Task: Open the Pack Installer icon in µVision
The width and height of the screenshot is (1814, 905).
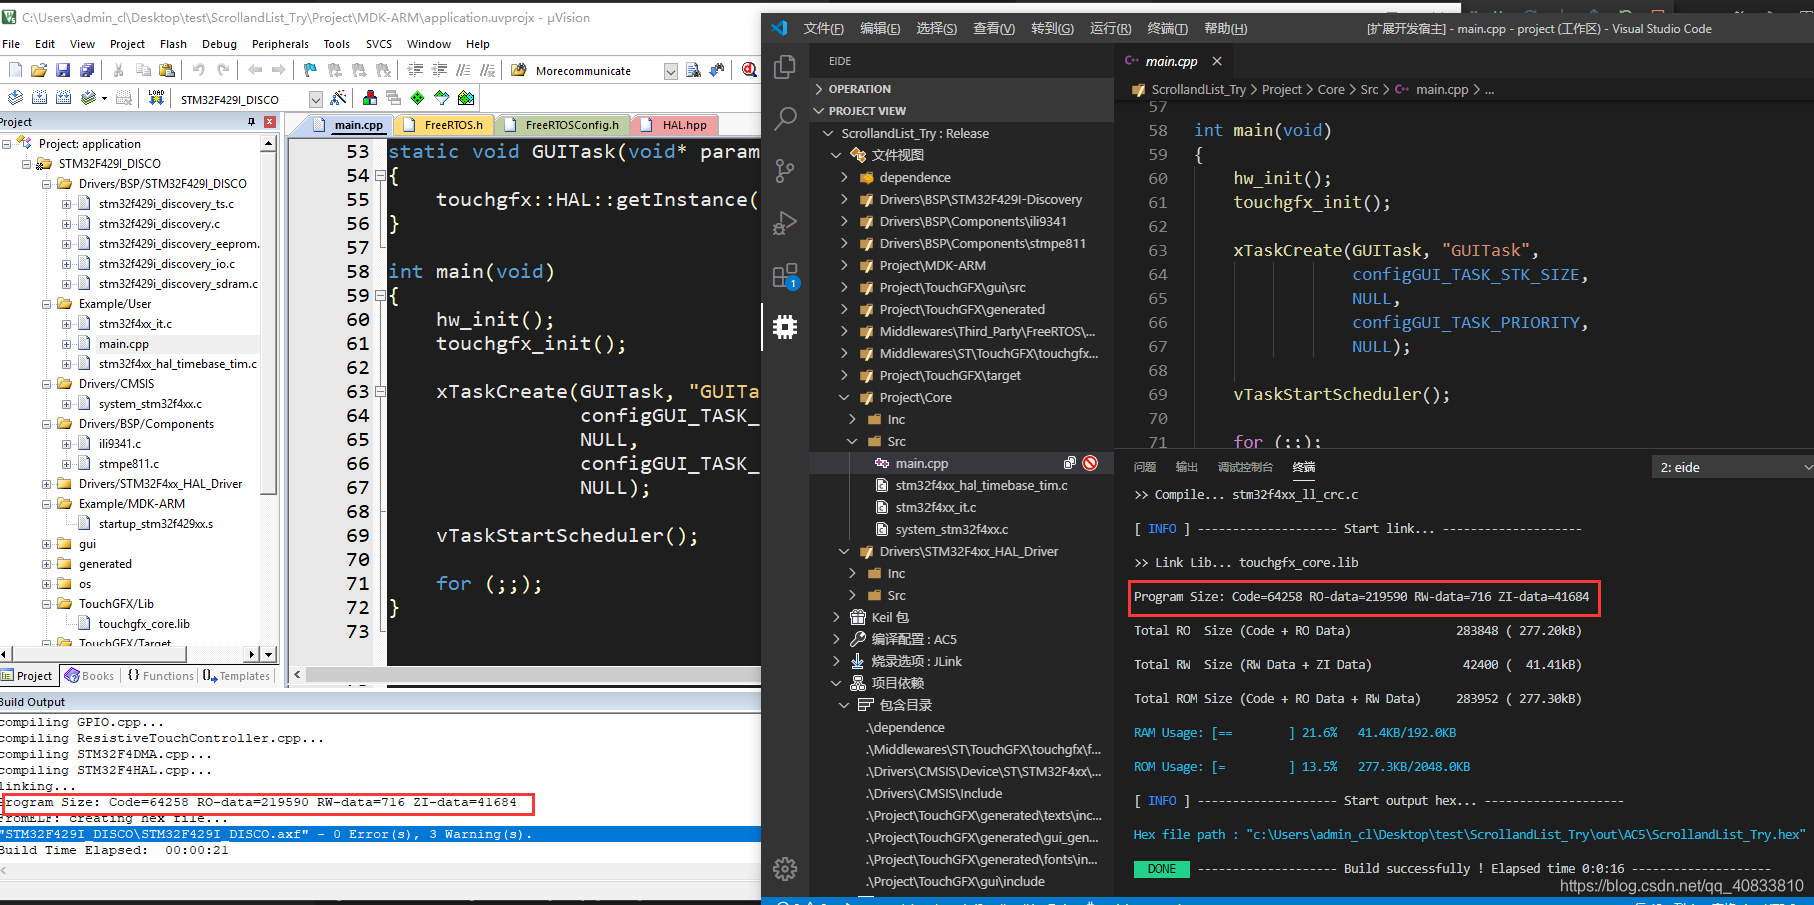Action: tap(466, 98)
